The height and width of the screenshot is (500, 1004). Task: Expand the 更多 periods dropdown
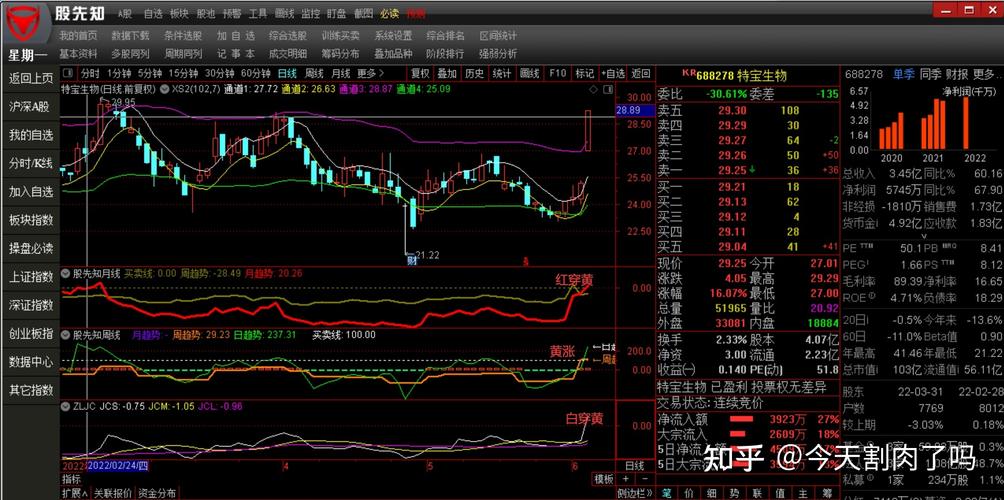371,73
